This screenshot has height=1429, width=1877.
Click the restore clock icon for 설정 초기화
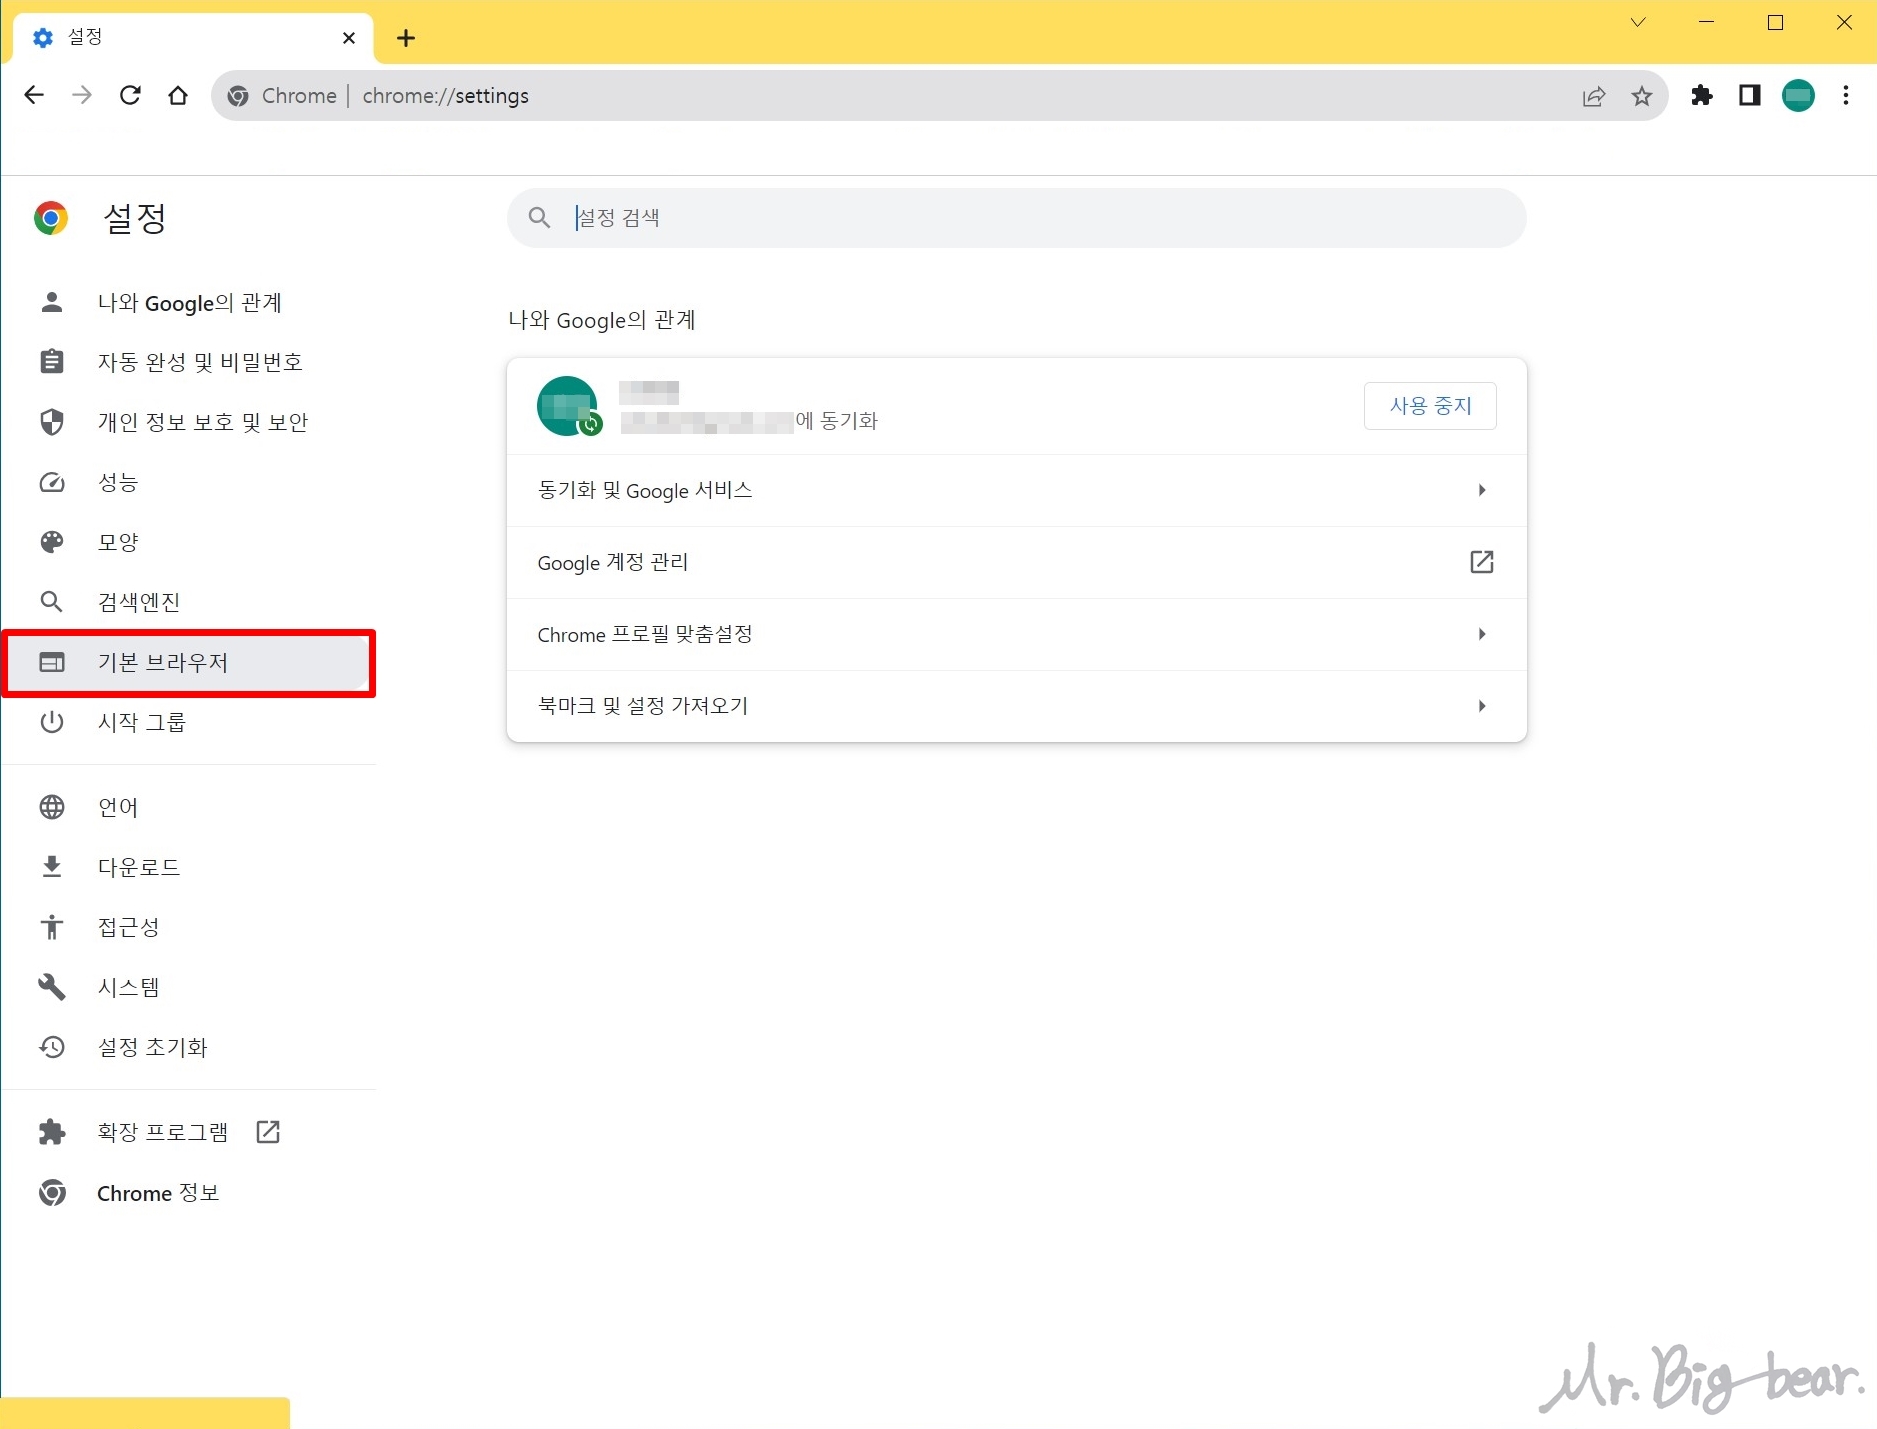[x=52, y=1047]
